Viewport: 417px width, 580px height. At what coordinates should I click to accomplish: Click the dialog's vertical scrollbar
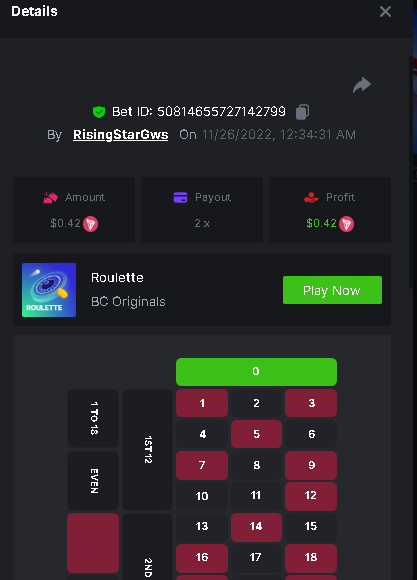411,172
